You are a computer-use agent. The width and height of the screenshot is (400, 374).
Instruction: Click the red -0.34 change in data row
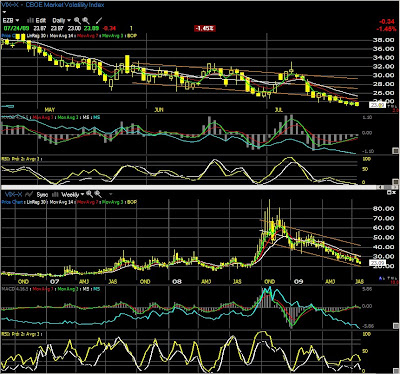point(109,28)
